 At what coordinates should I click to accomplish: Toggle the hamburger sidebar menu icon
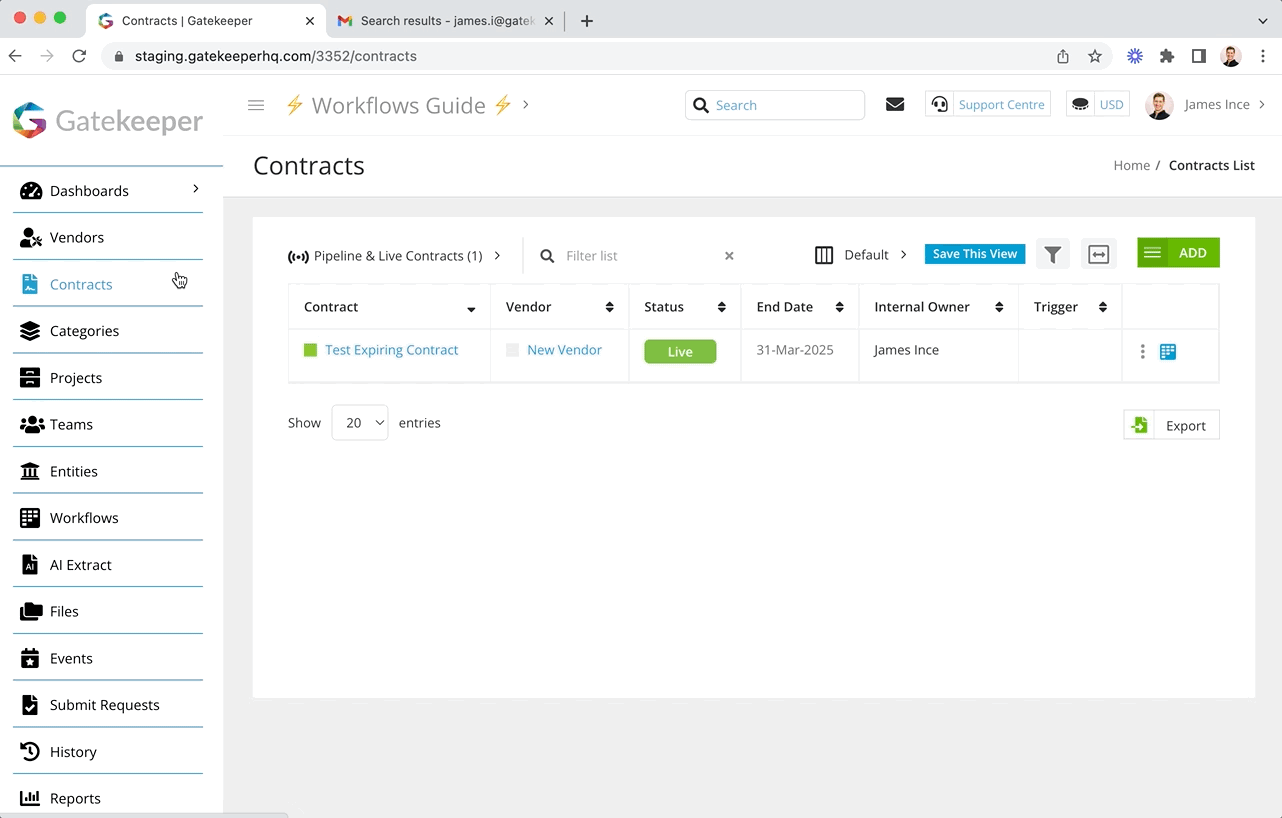256,105
